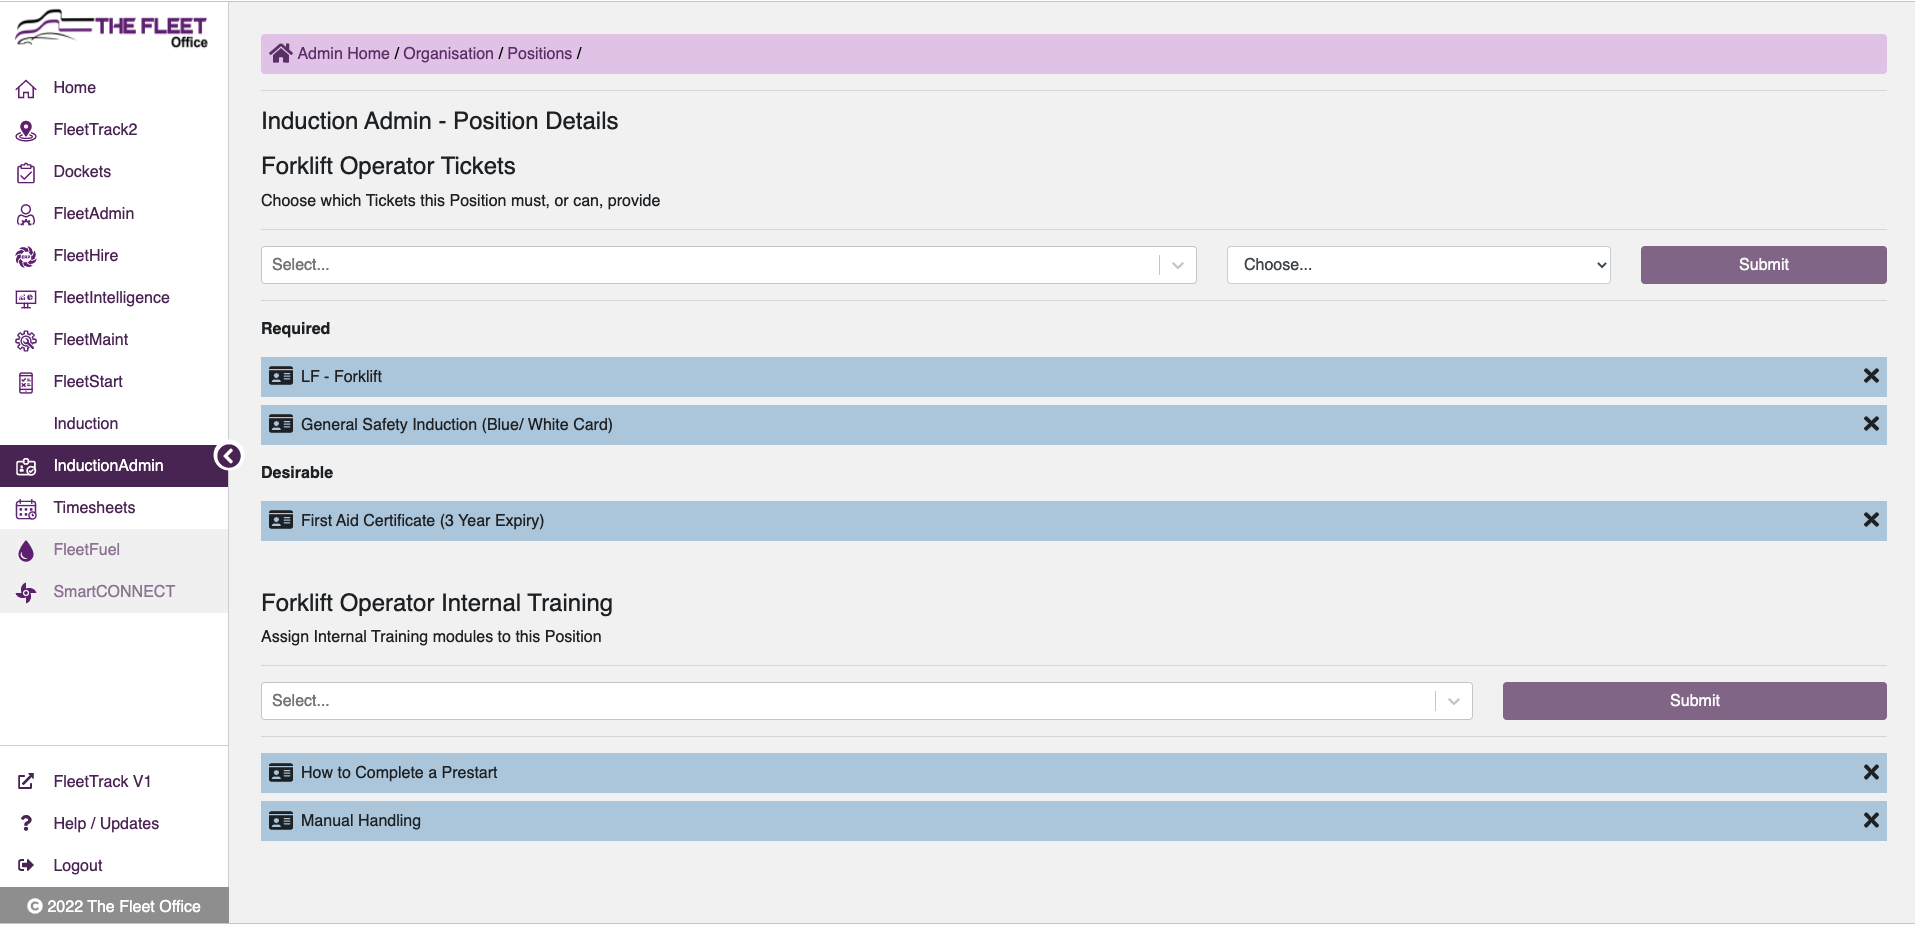Open the internal training Select... dropdown arrow
The image size is (1915, 925).
coord(1454,701)
